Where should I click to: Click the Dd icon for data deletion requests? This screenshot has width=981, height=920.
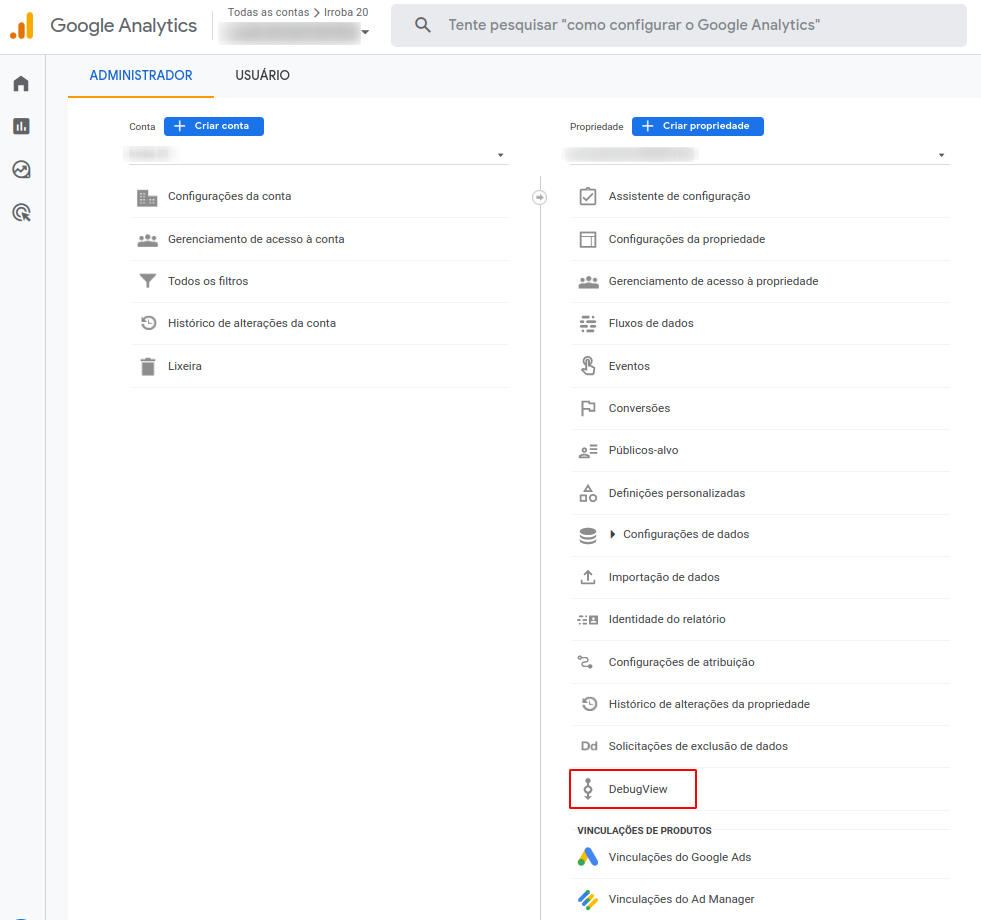pos(589,746)
